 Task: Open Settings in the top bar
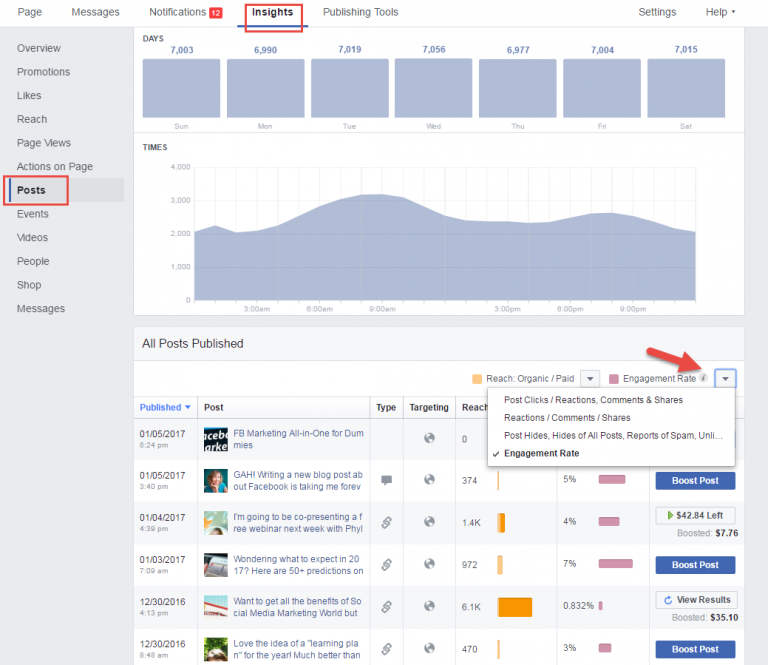(x=657, y=12)
